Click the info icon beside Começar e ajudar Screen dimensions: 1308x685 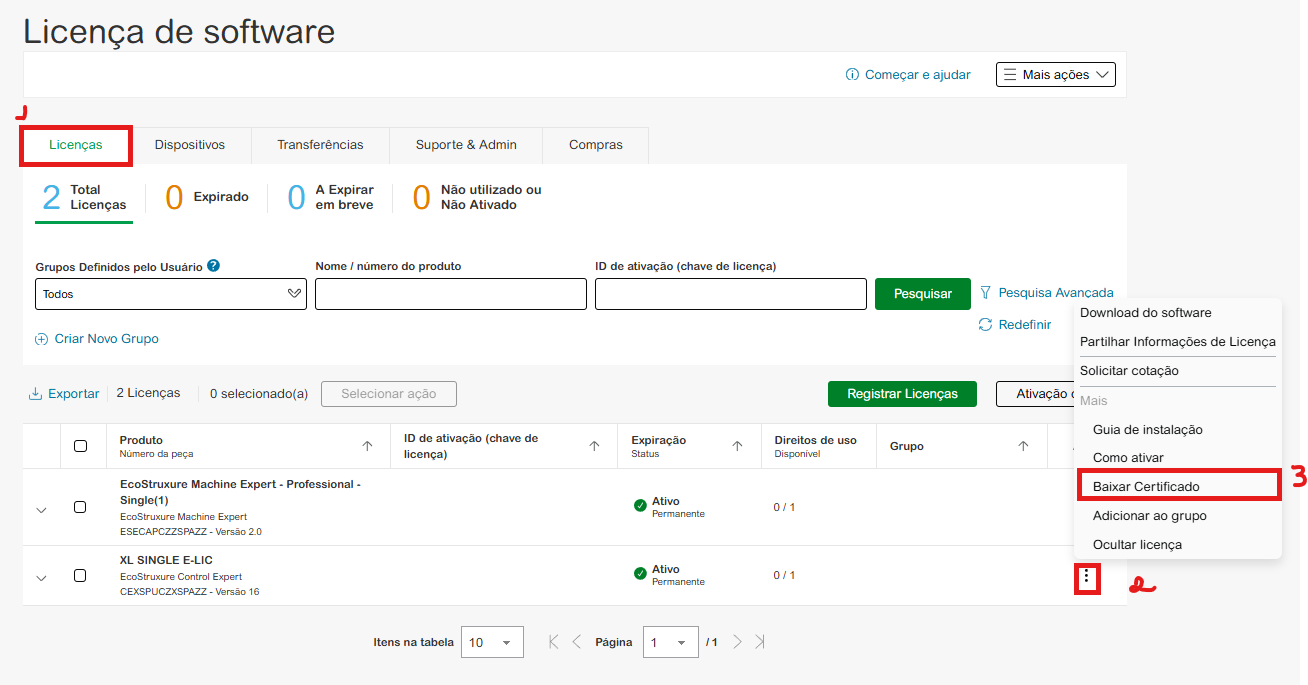pos(852,75)
